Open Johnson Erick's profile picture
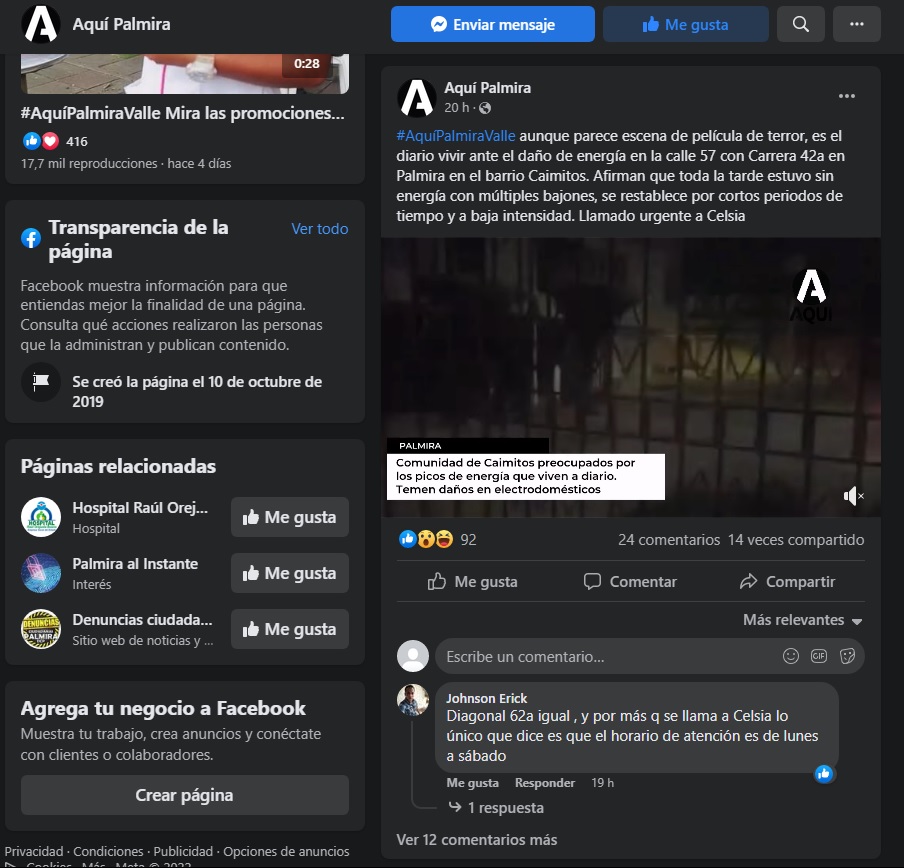Viewport: 904px width, 868px height. 413,700
